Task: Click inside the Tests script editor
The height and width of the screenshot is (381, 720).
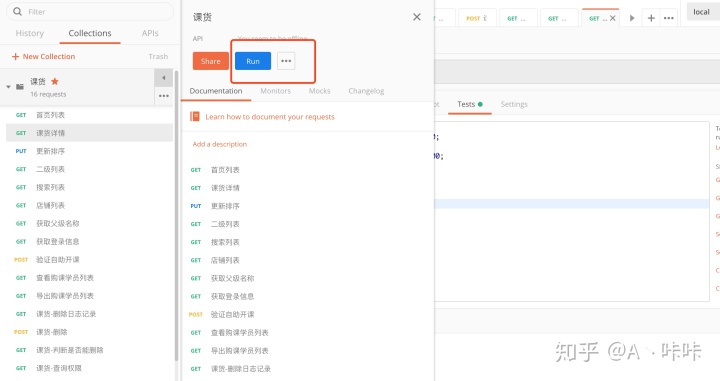Action: pyautogui.click(x=572, y=211)
